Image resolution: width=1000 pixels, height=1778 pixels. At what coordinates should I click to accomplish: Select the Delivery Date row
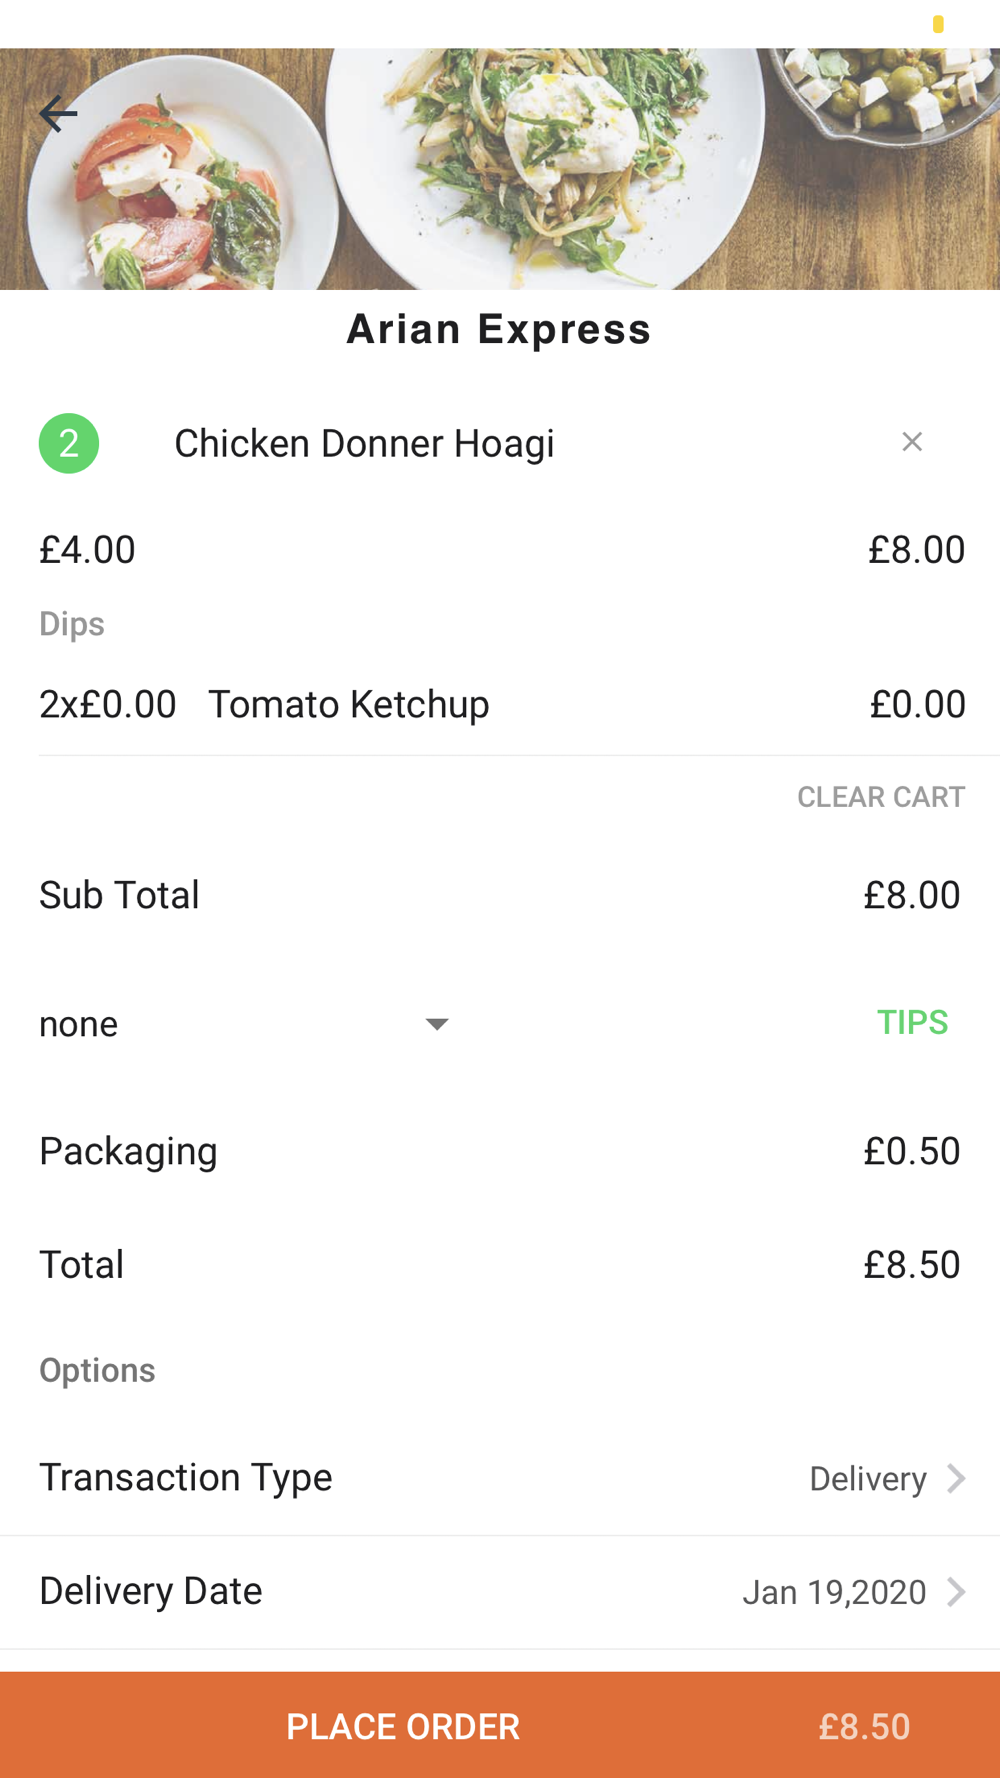tap(500, 1592)
